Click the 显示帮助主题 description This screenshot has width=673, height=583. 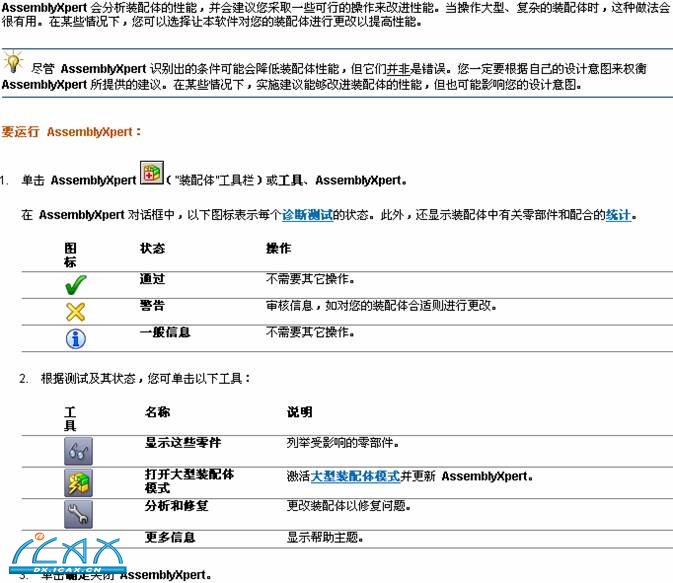pos(325,537)
